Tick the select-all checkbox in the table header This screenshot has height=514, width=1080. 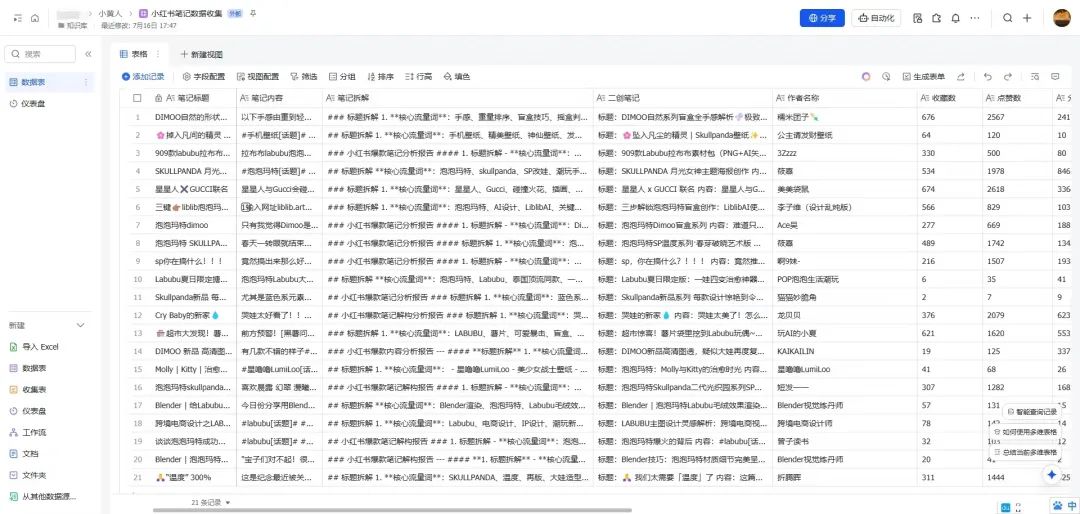coord(137,98)
